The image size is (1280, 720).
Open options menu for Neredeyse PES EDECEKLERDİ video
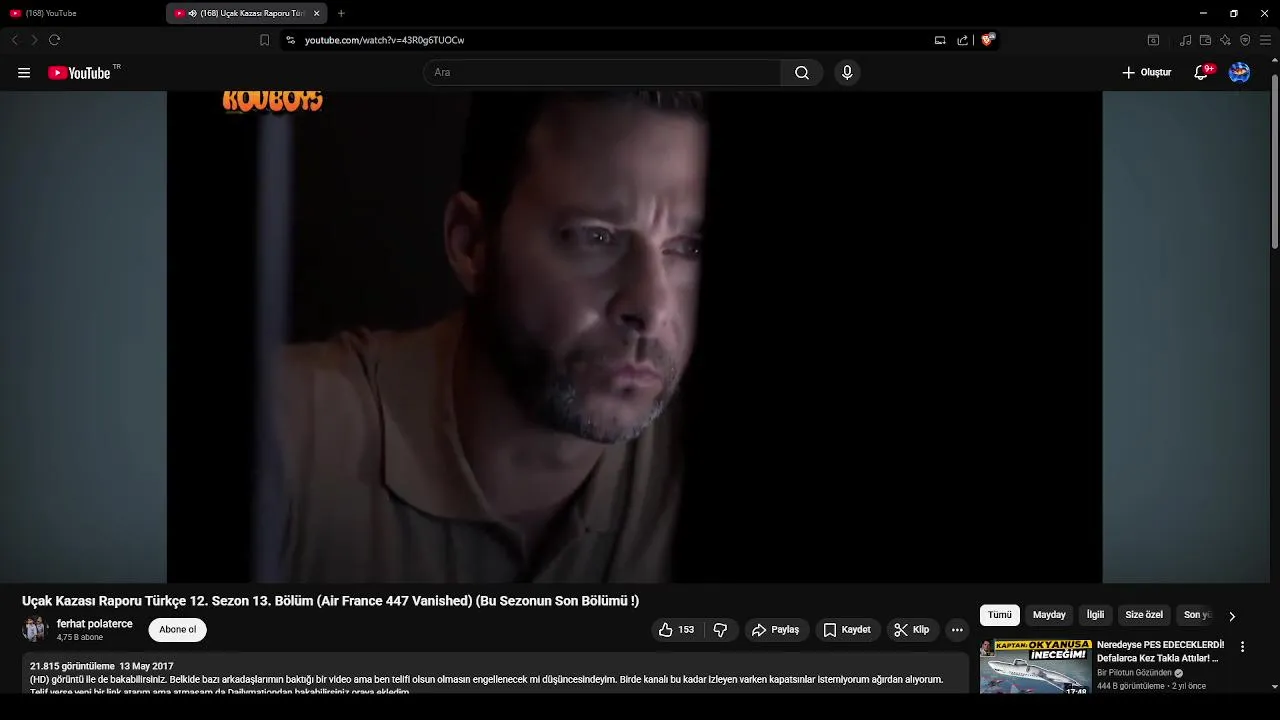[1242, 647]
